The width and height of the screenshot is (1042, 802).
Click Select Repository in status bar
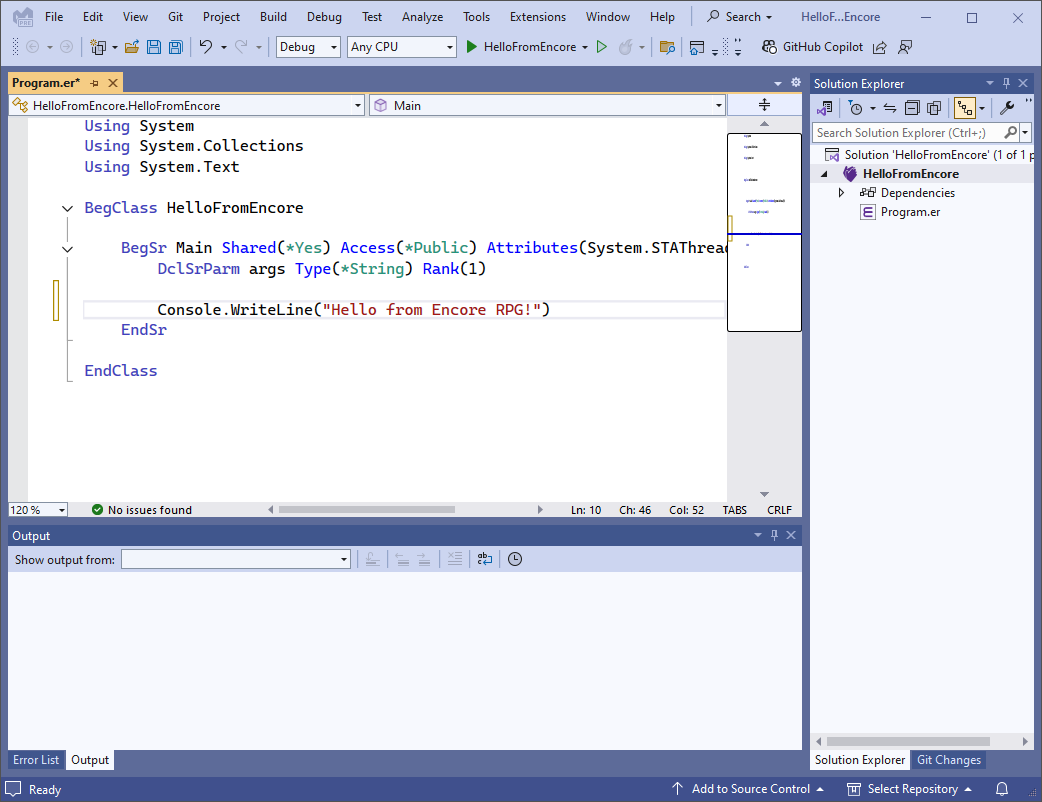pos(910,789)
